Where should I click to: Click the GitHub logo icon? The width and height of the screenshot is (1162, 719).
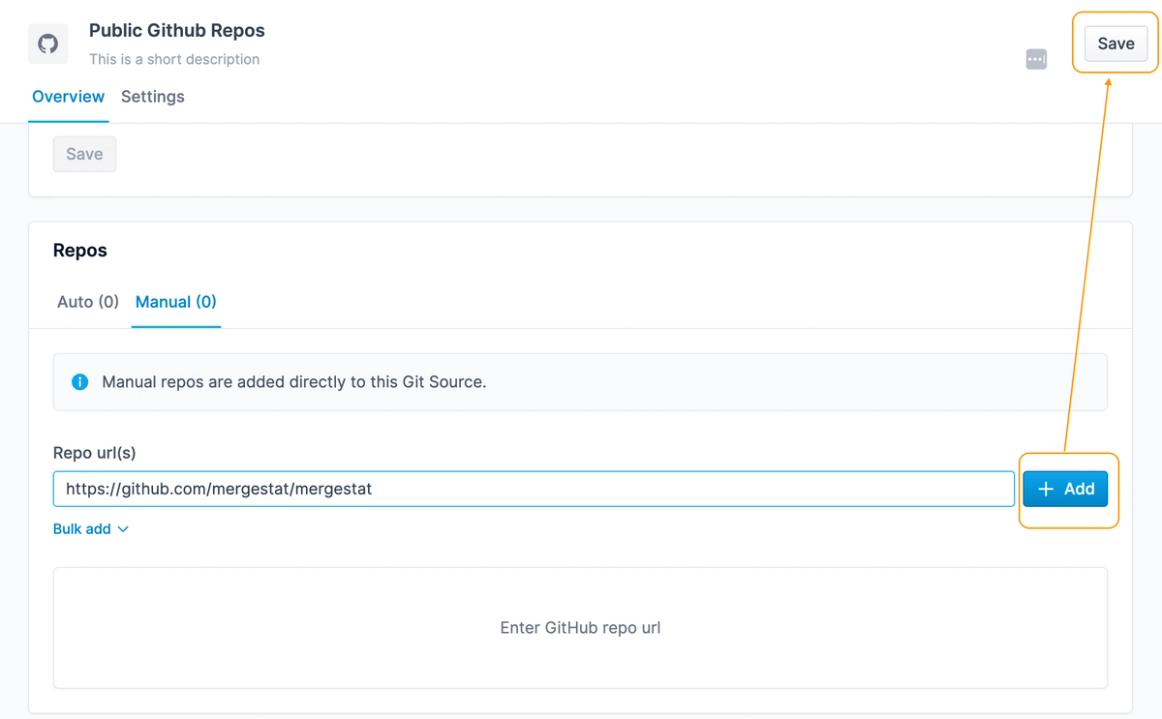(x=48, y=44)
